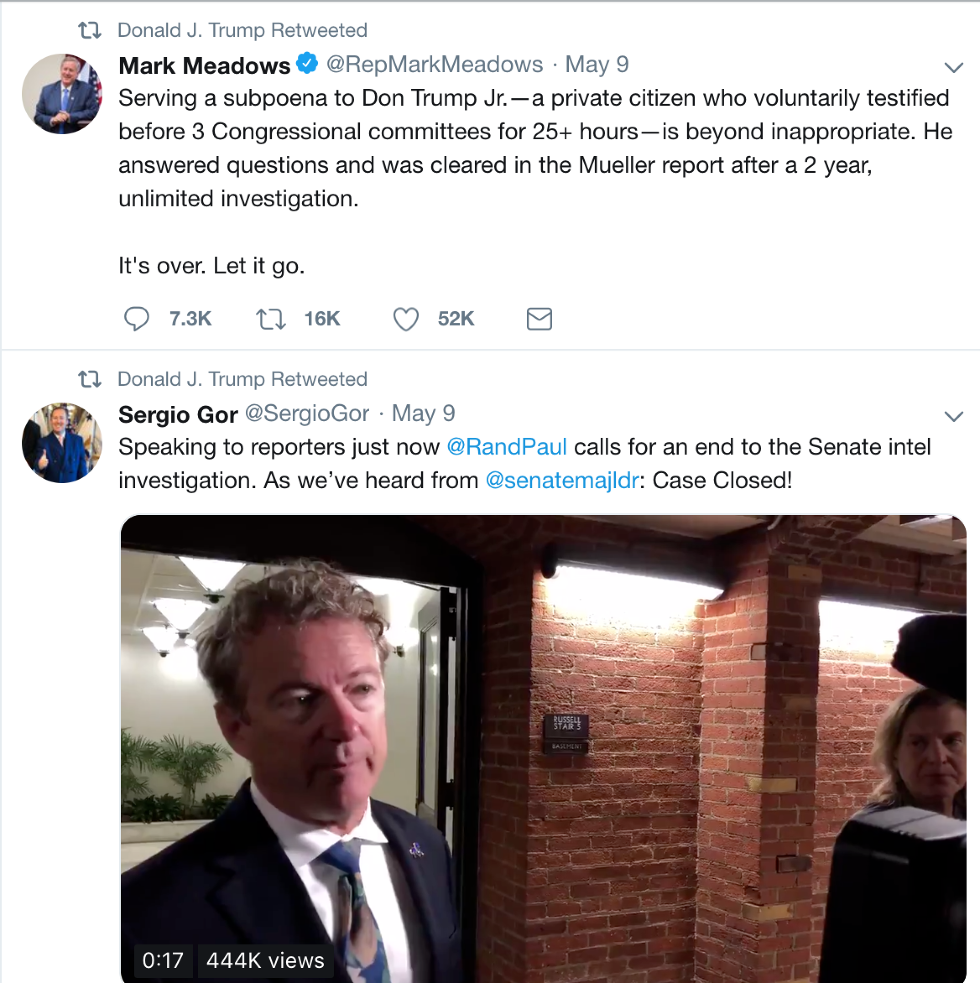Open Mark Meadows' profile picture

click(61, 94)
